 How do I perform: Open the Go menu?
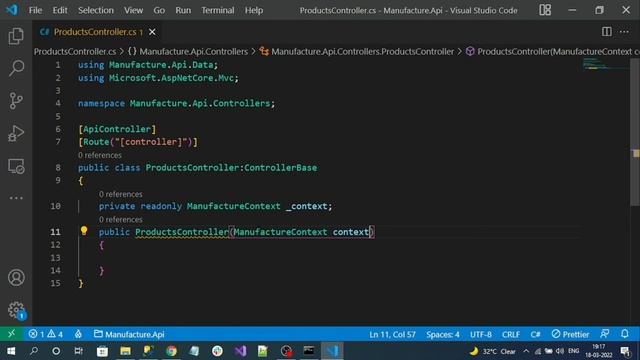[159, 10]
